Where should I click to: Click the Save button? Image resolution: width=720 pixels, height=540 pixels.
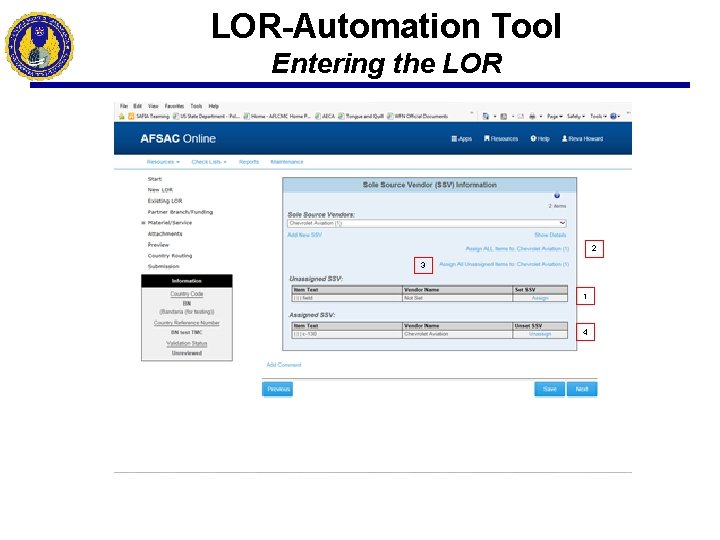coord(550,389)
